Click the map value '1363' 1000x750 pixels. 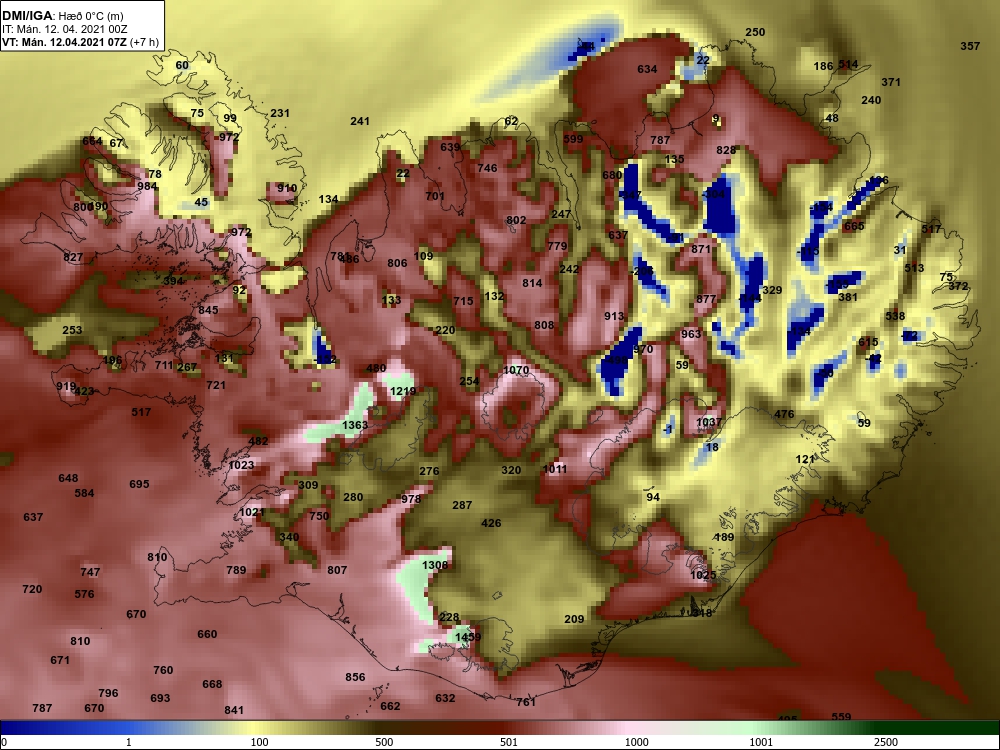coord(355,425)
